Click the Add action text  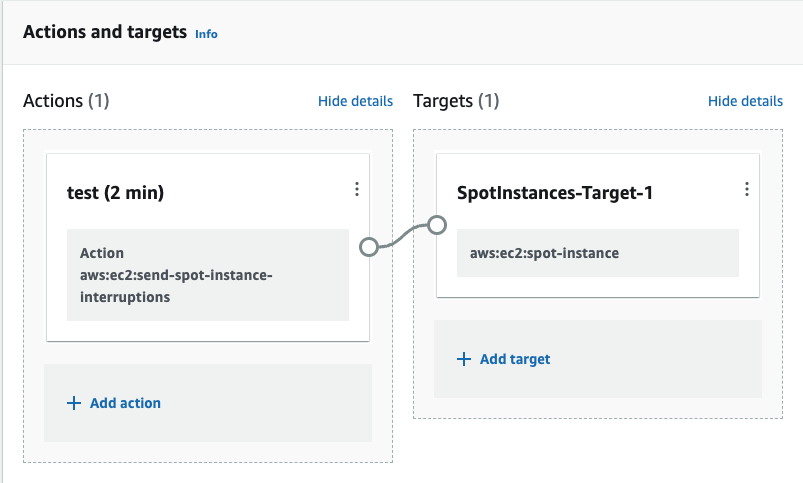coord(125,403)
